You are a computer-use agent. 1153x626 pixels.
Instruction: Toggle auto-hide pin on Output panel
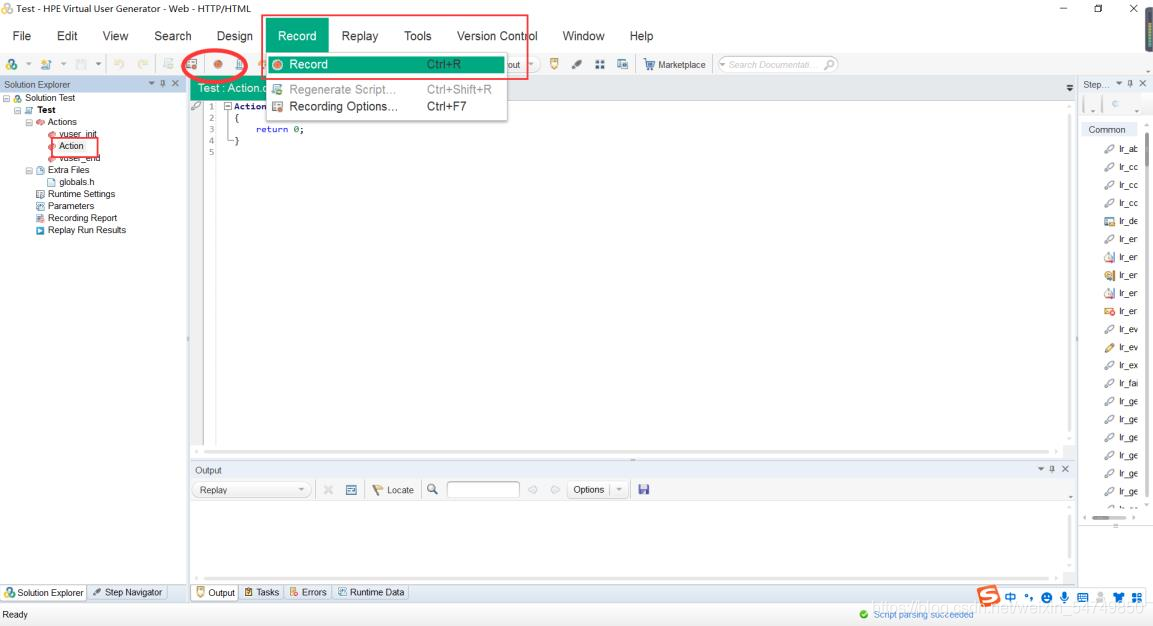(1051, 469)
